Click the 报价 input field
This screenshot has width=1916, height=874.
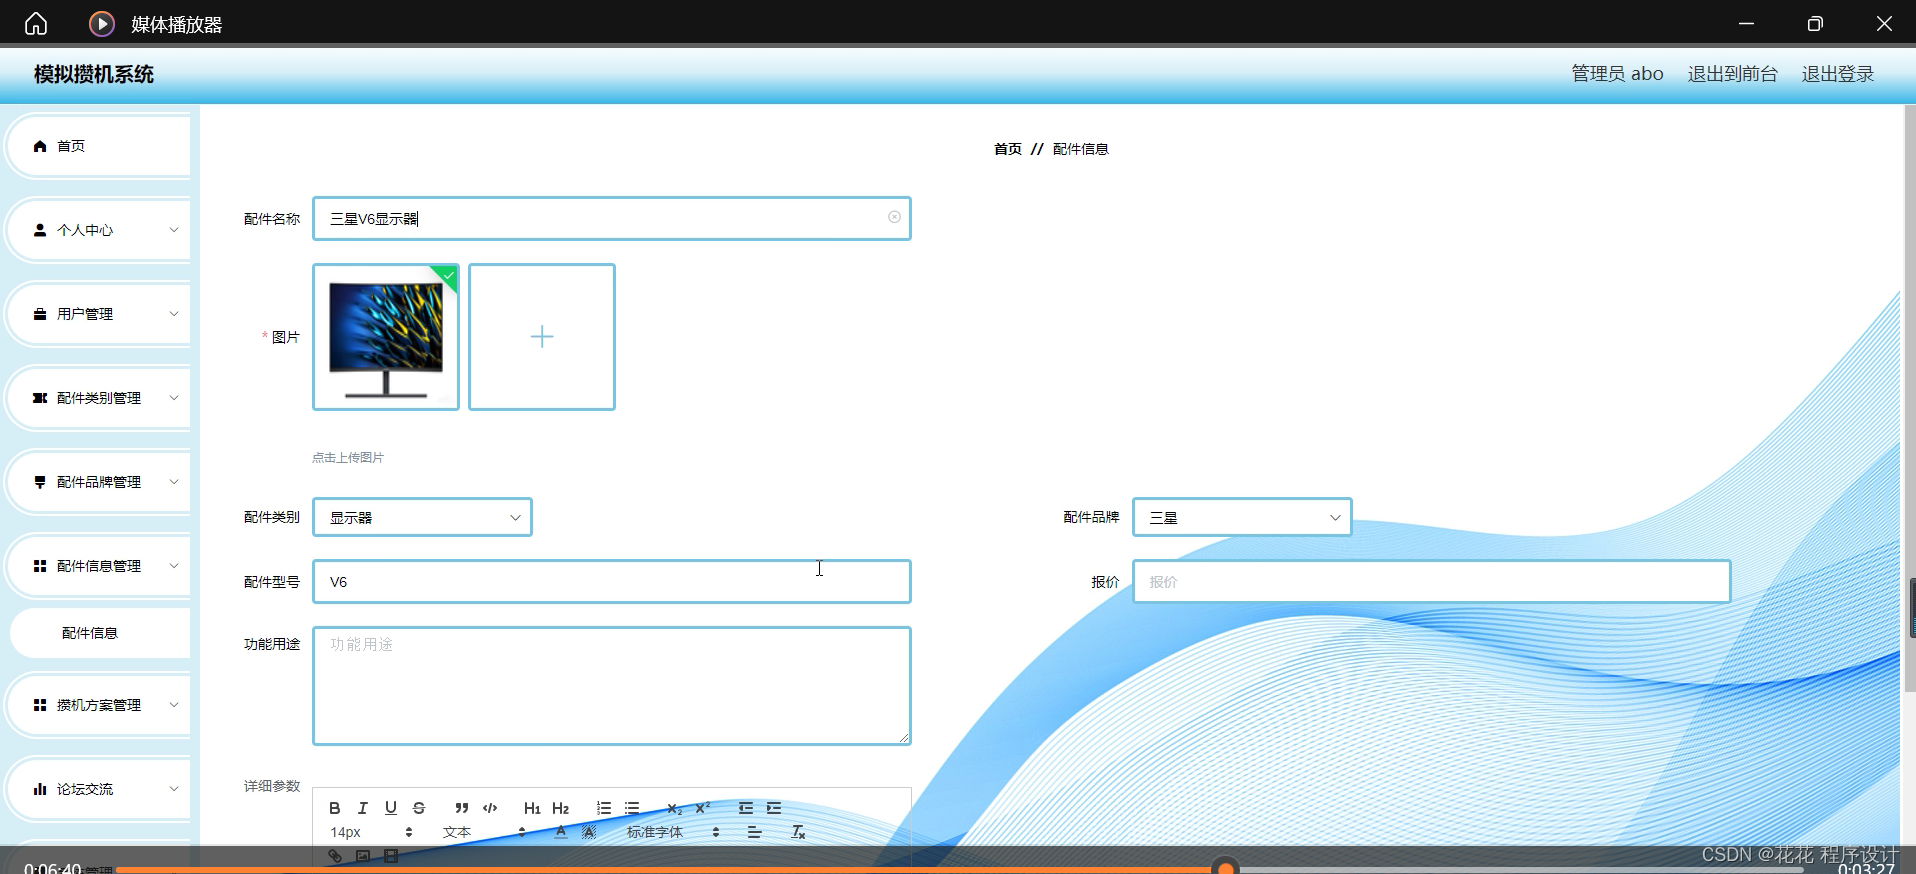coord(1431,581)
